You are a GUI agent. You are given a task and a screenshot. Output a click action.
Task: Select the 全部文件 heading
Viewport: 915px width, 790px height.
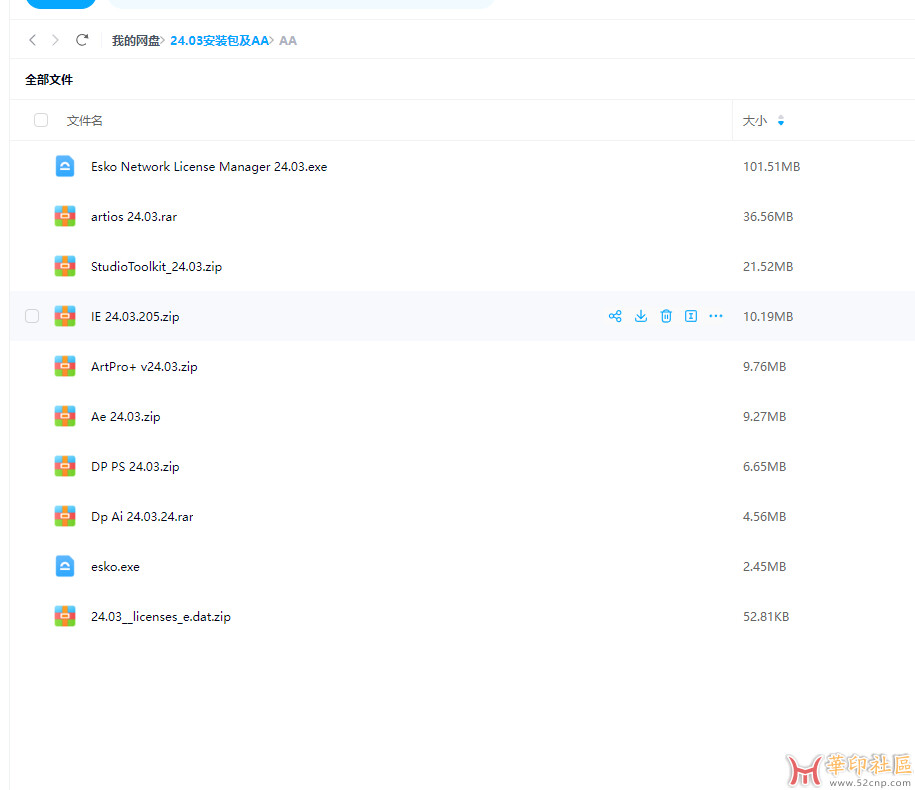(x=49, y=79)
